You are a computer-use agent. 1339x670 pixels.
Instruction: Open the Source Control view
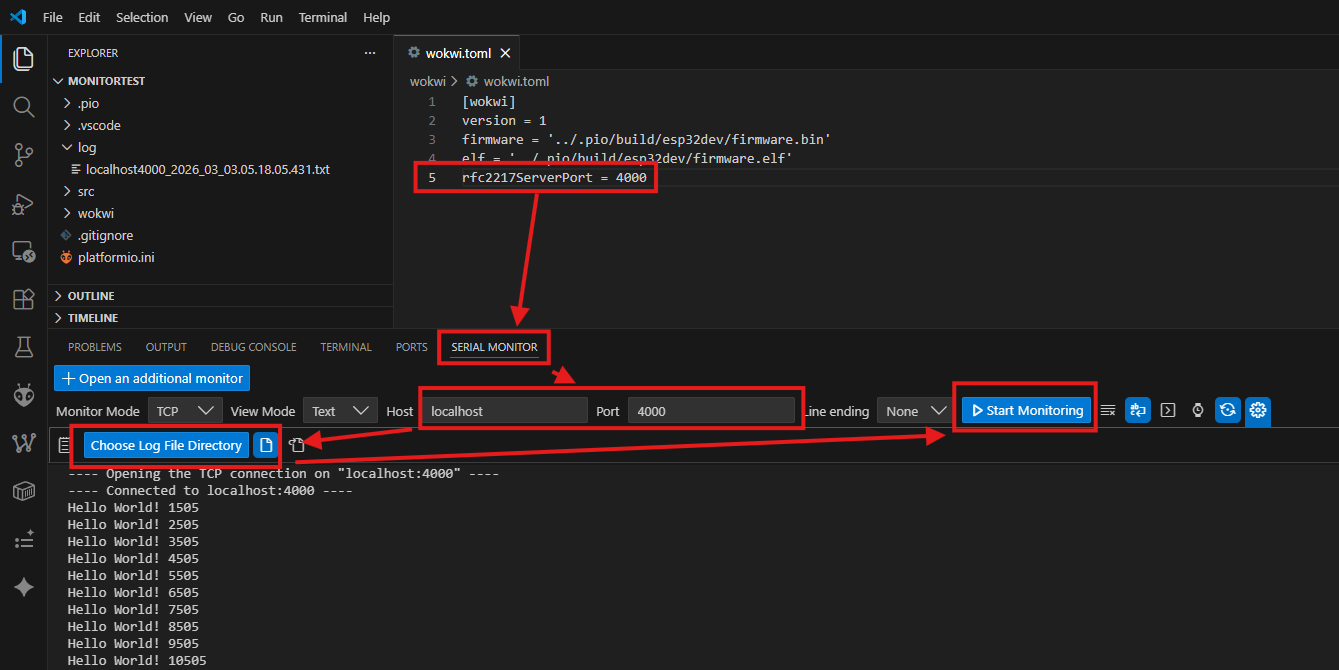[23, 154]
